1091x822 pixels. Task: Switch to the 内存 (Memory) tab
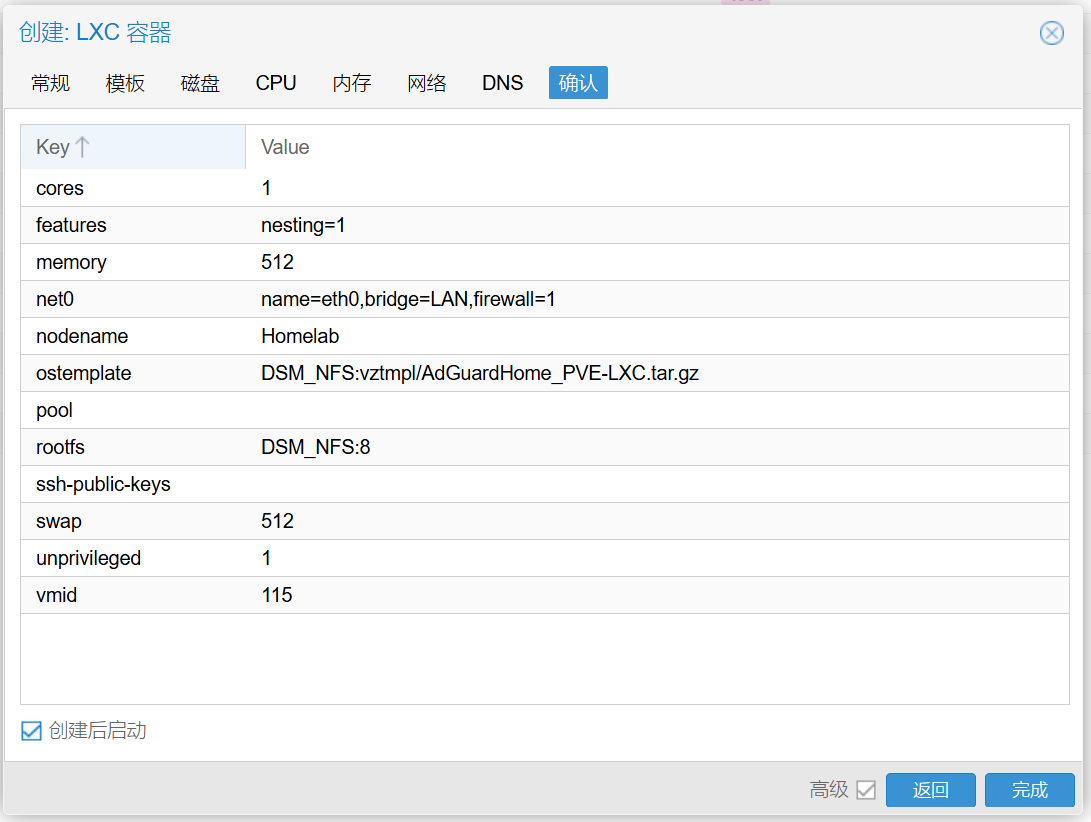[x=351, y=84]
